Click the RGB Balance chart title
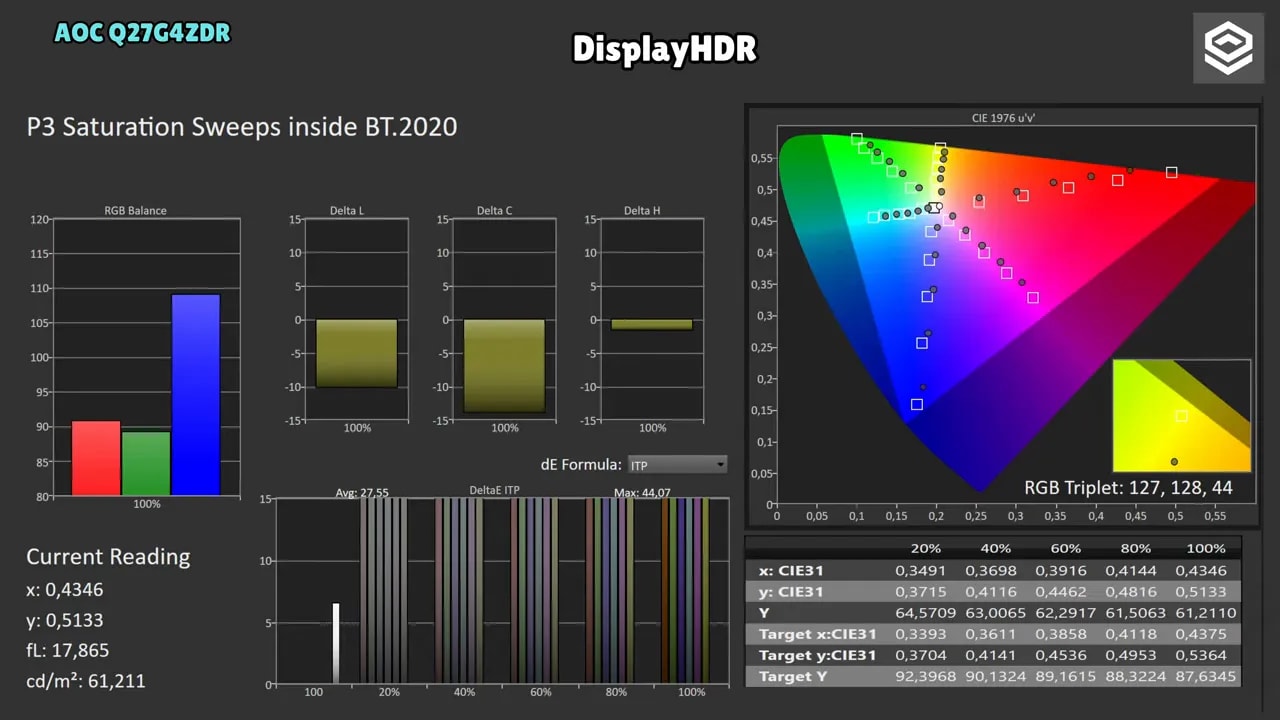1280x720 pixels. click(136, 211)
